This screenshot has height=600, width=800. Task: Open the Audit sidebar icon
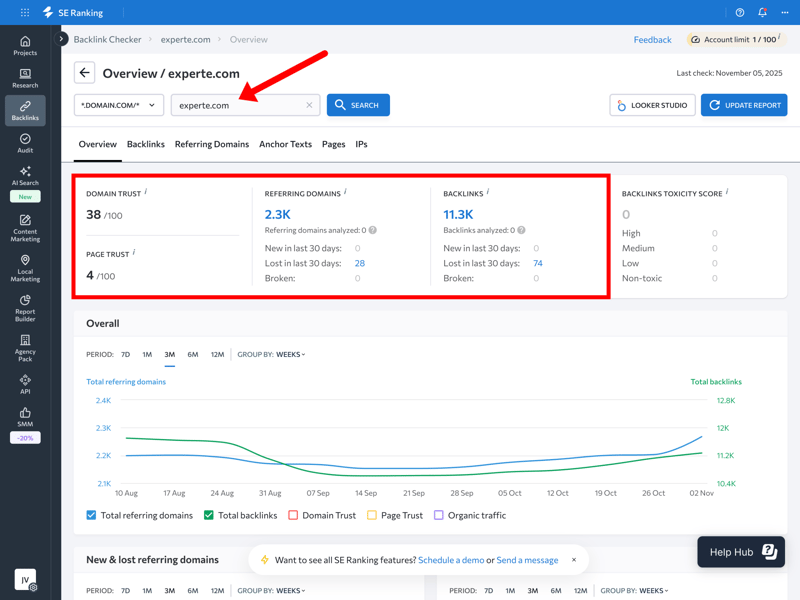(25, 143)
